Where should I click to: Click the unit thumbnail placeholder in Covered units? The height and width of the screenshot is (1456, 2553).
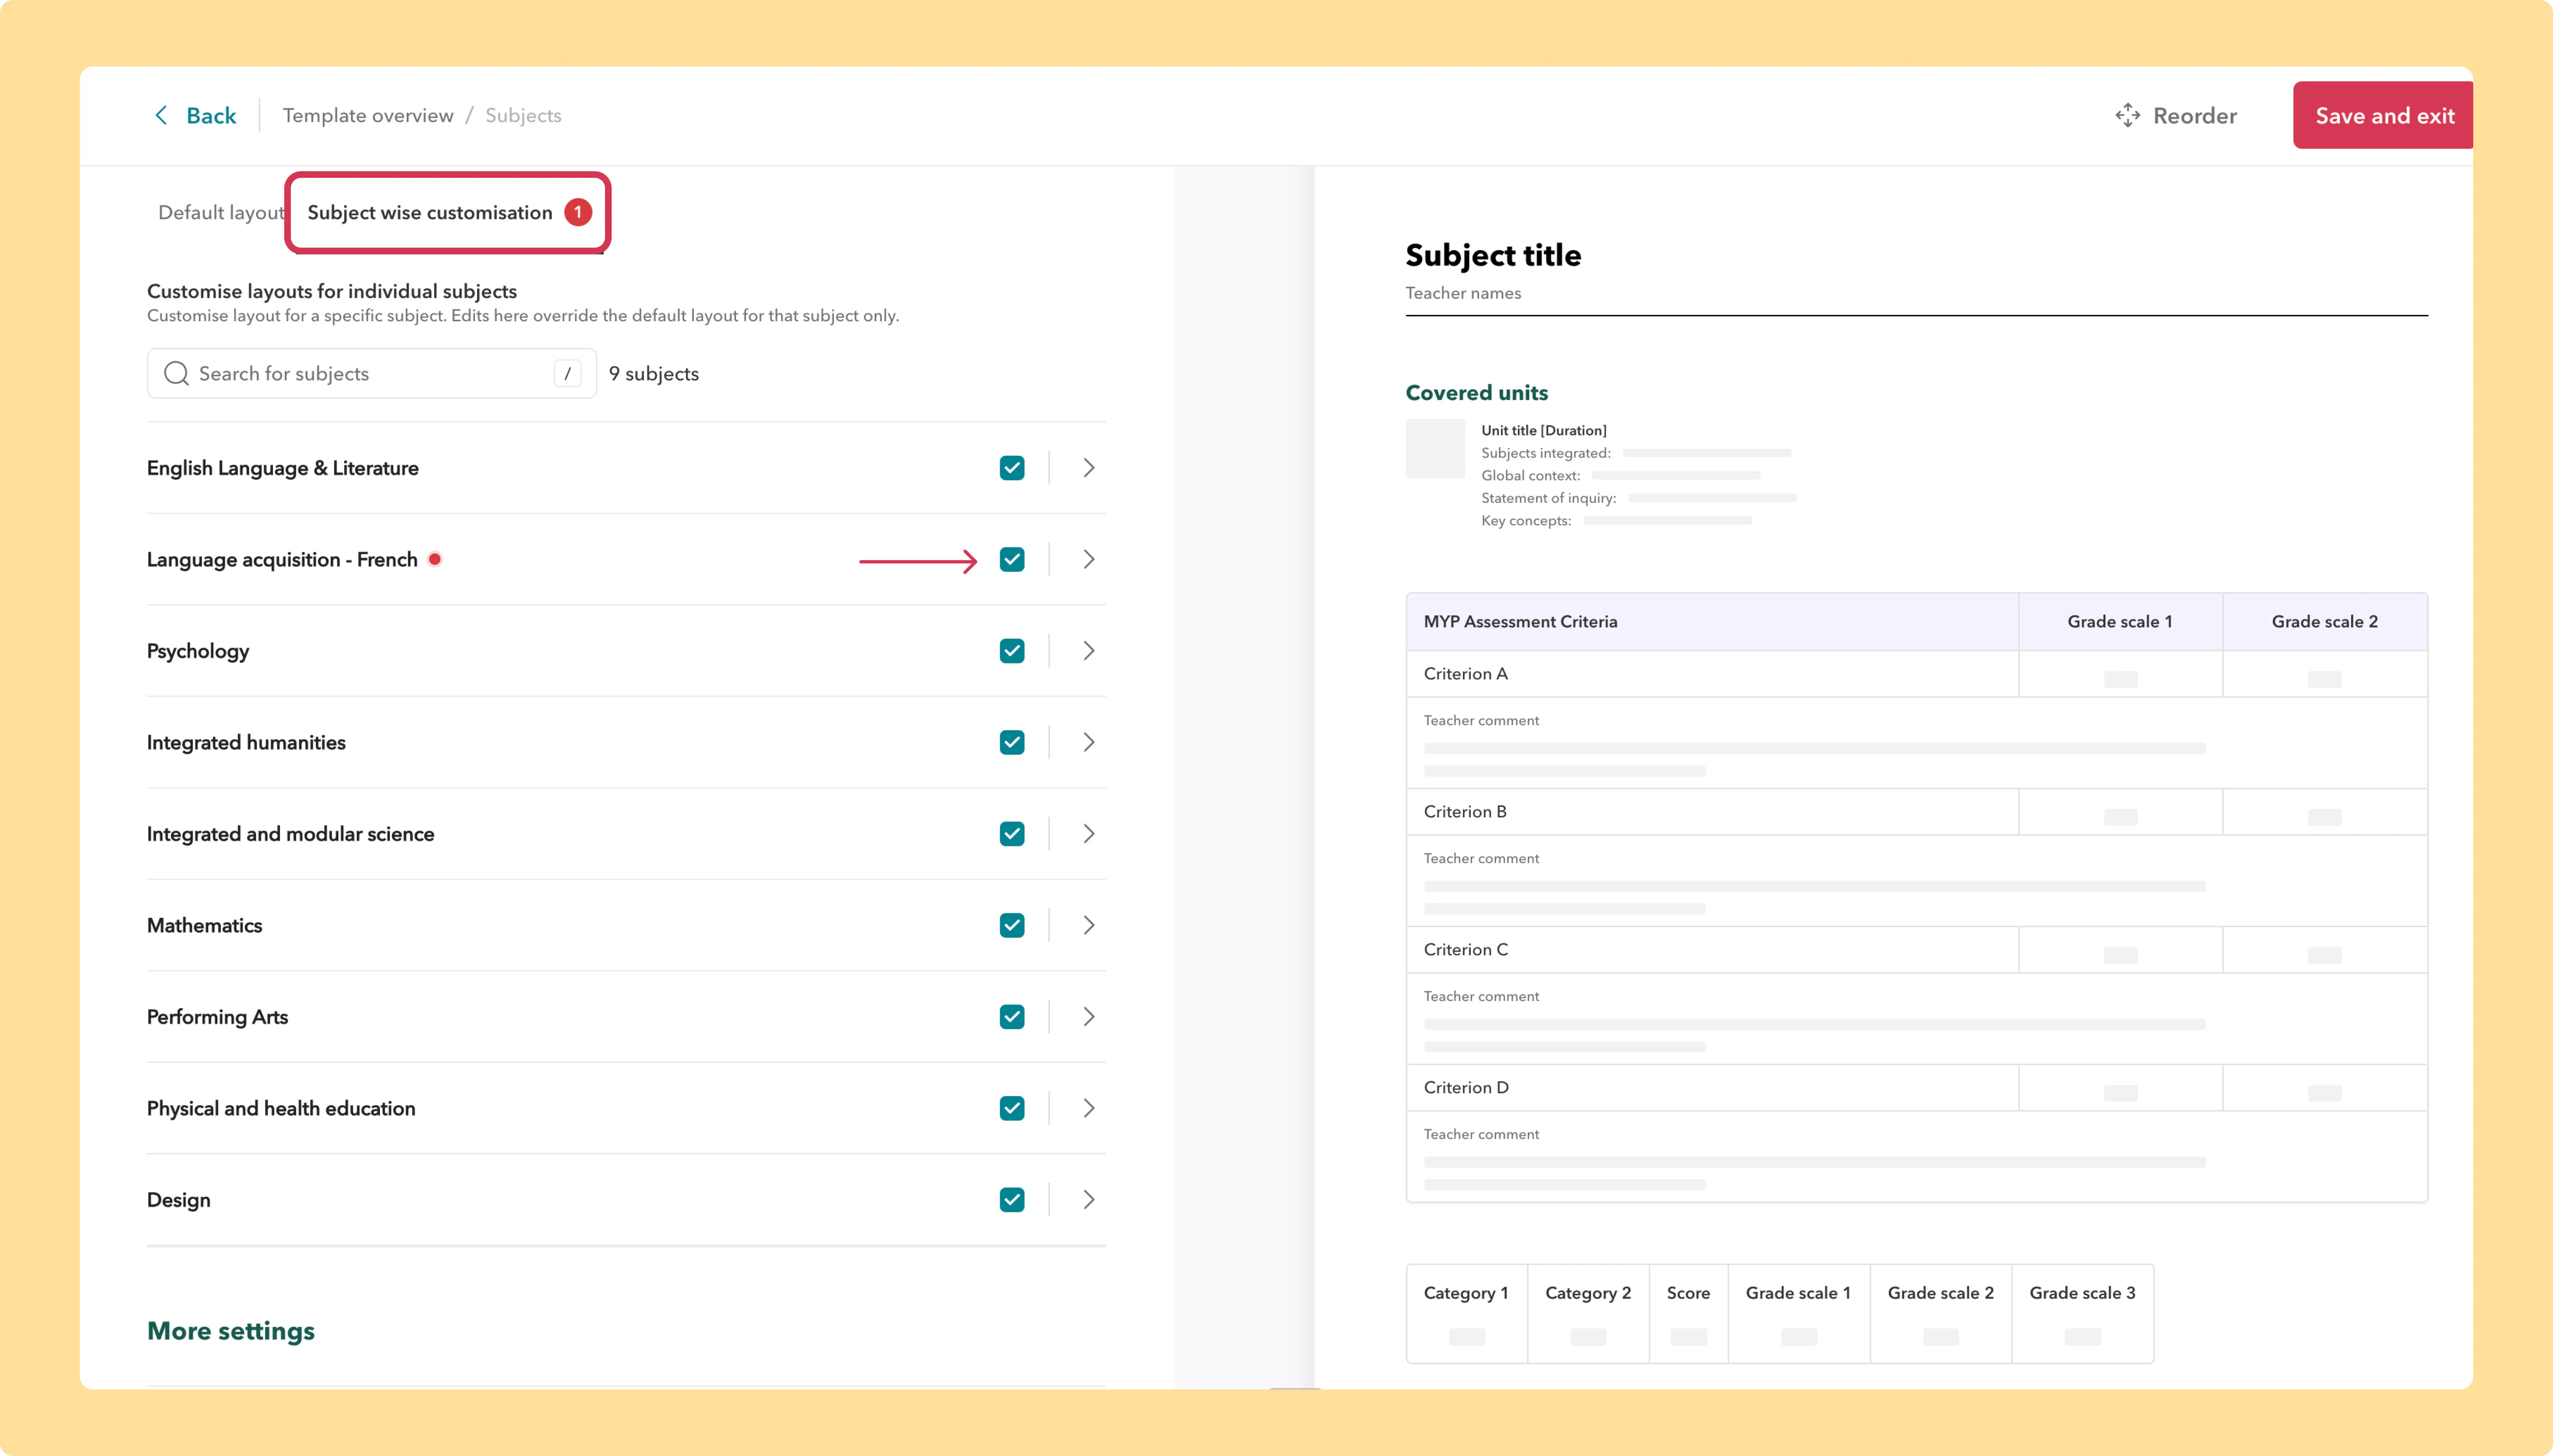[1435, 448]
